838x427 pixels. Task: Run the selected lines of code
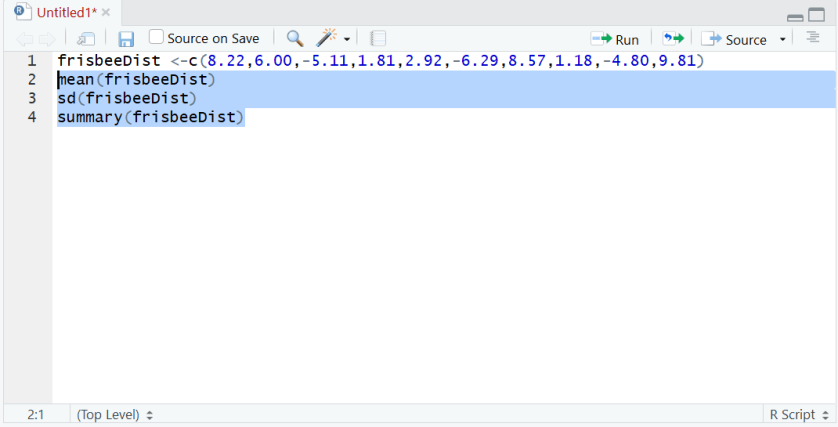coord(615,39)
